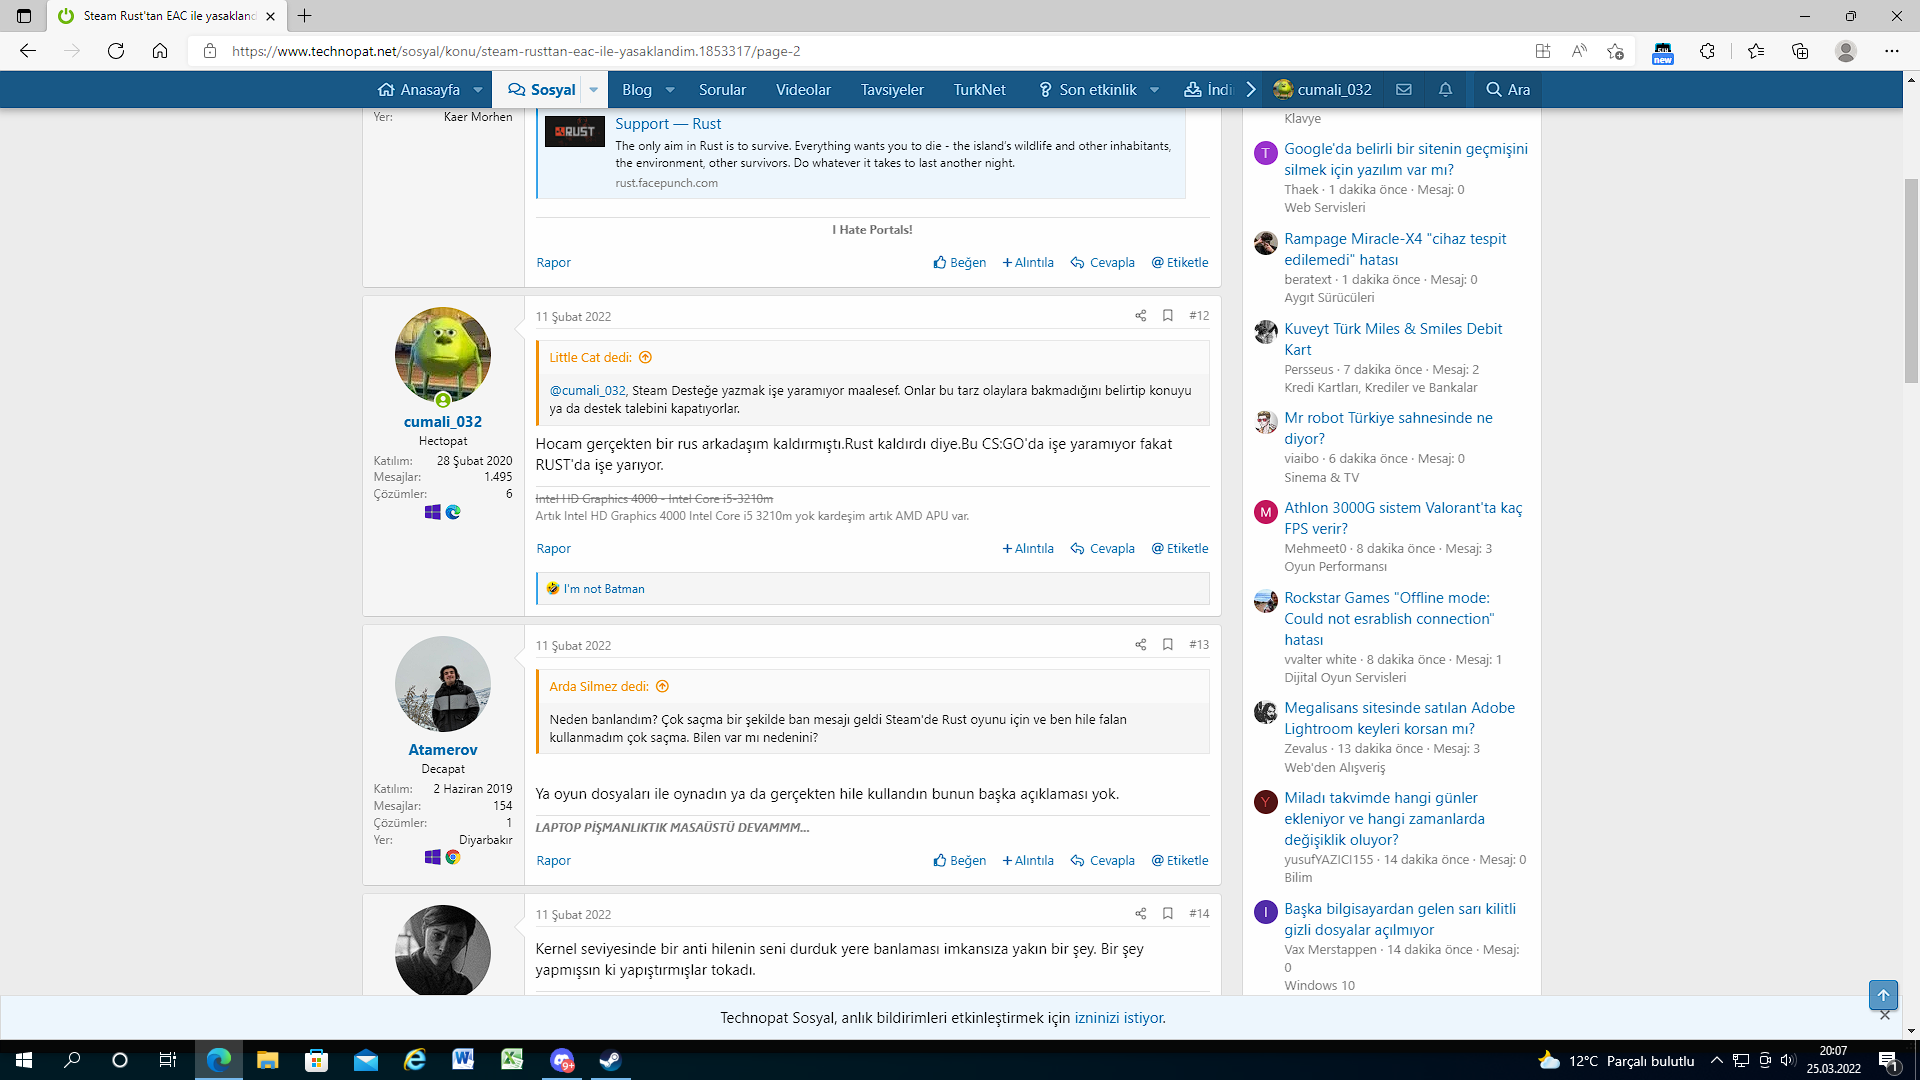Expand Blog dropdown arrow
Screen dimensions: 1920x1080
point(670,90)
